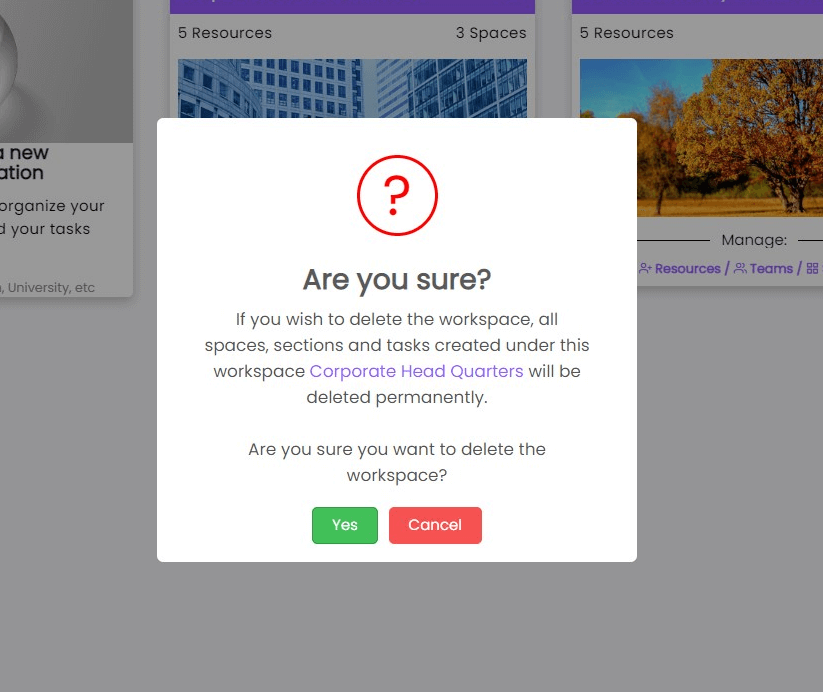Click the red Cancel button
Screen dimensions: 823x692
pos(435,525)
